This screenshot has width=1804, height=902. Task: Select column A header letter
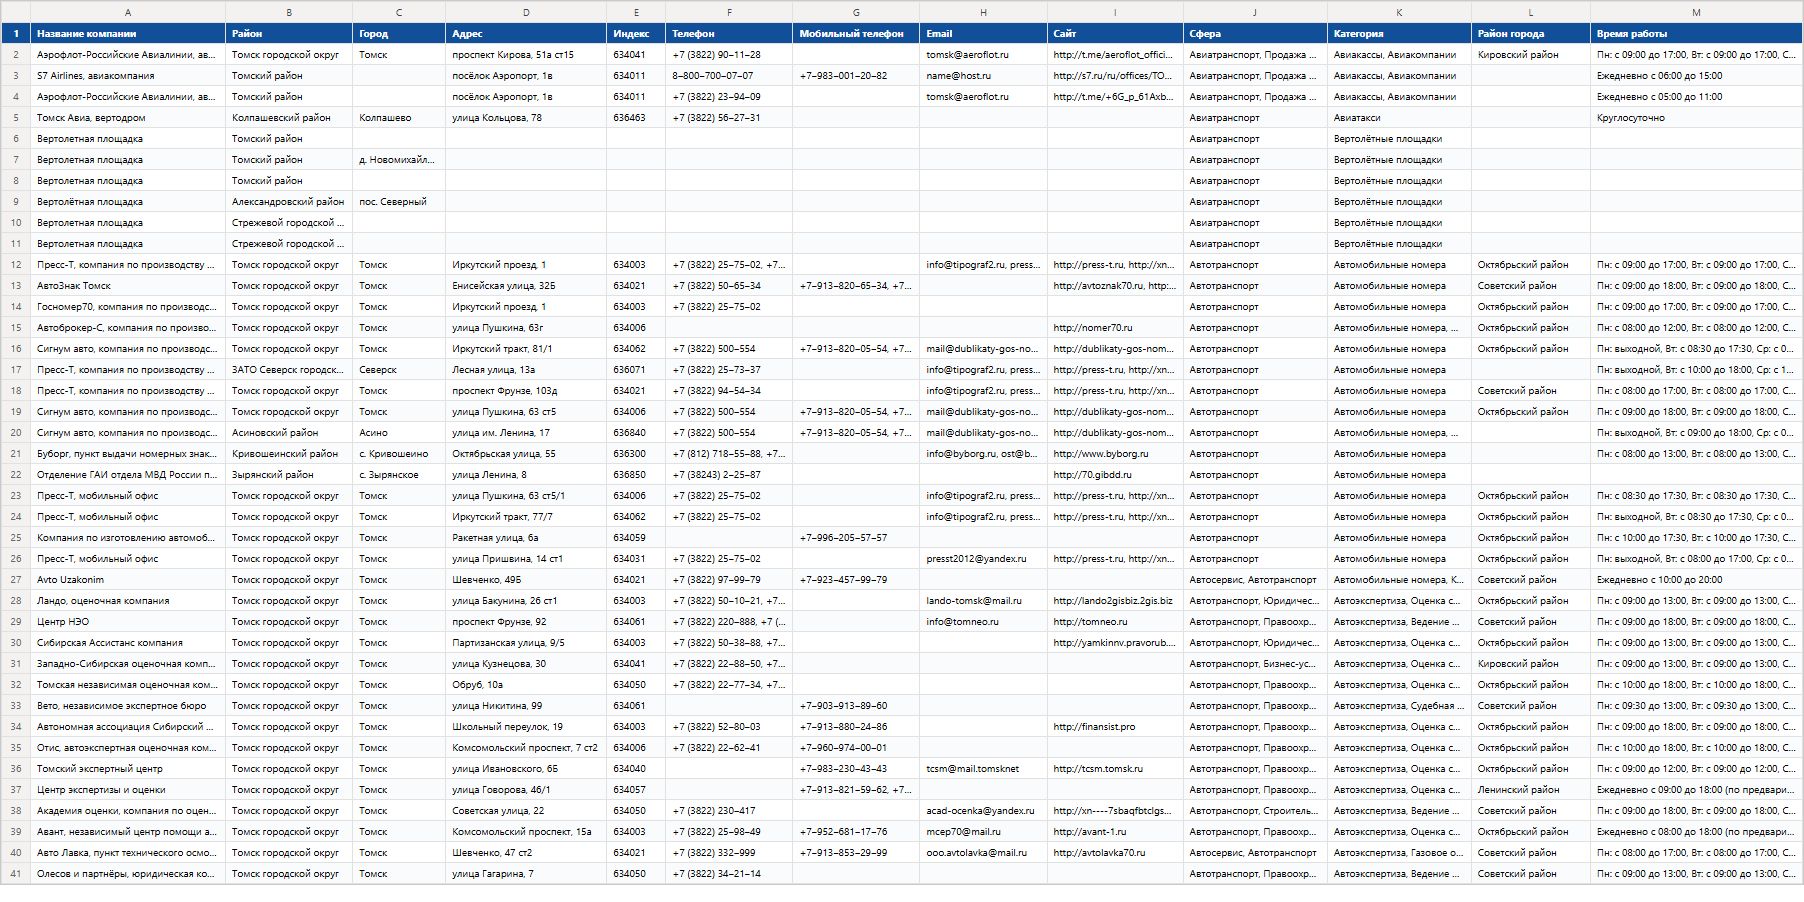128,12
